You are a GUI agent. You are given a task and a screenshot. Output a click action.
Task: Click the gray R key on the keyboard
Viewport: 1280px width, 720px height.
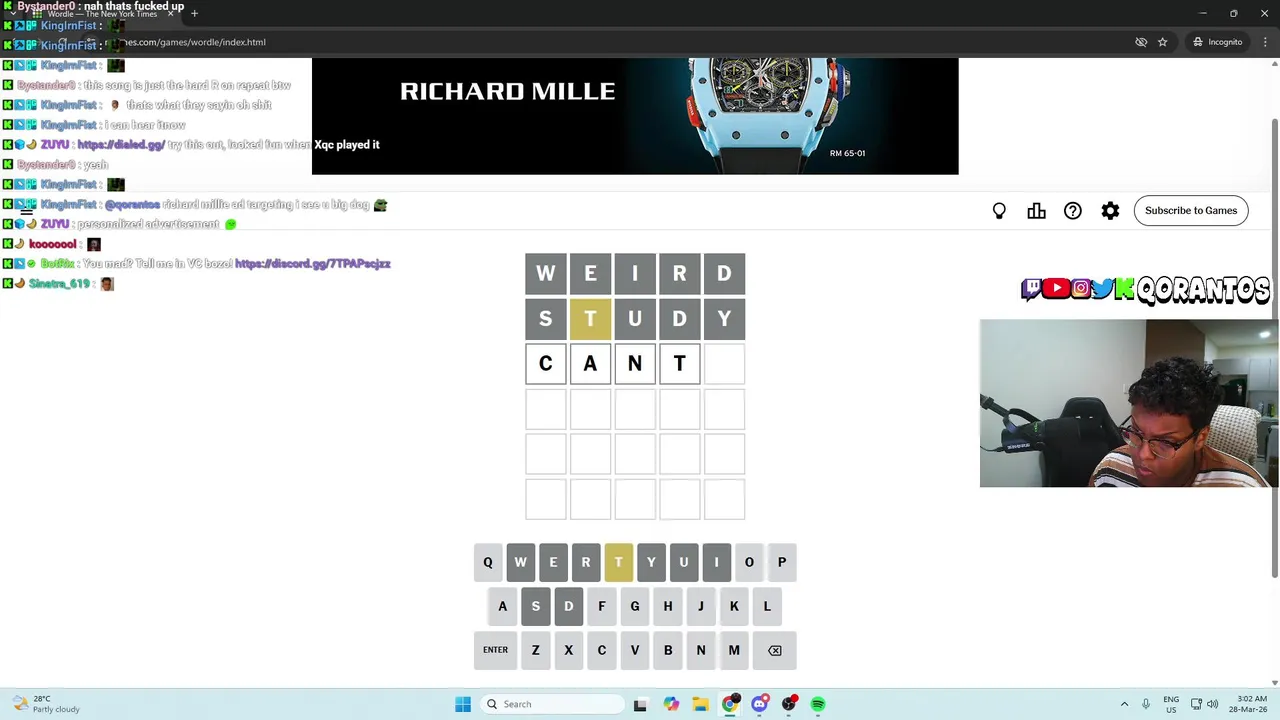[586, 562]
